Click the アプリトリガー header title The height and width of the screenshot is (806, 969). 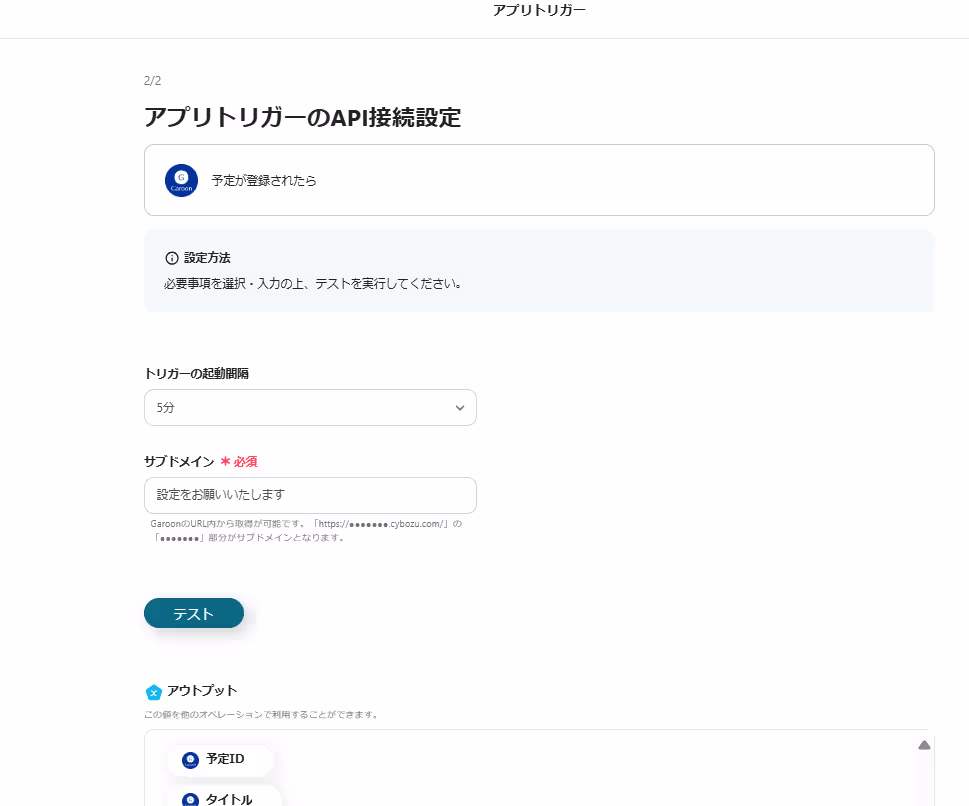pos(540,10)
